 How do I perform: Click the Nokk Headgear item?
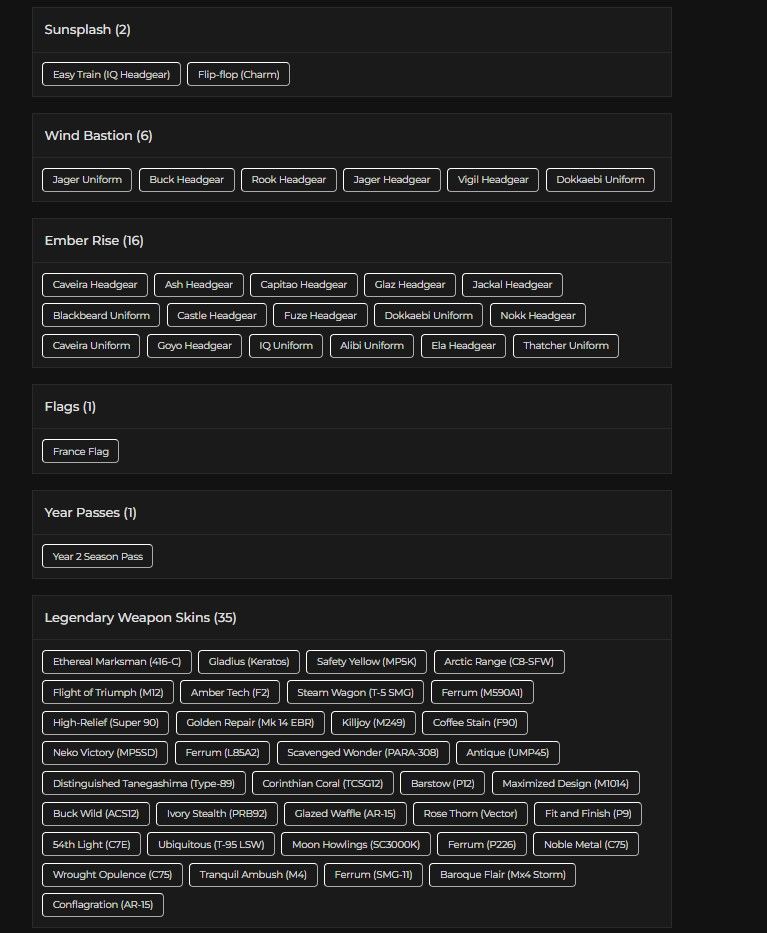point(537,315)
